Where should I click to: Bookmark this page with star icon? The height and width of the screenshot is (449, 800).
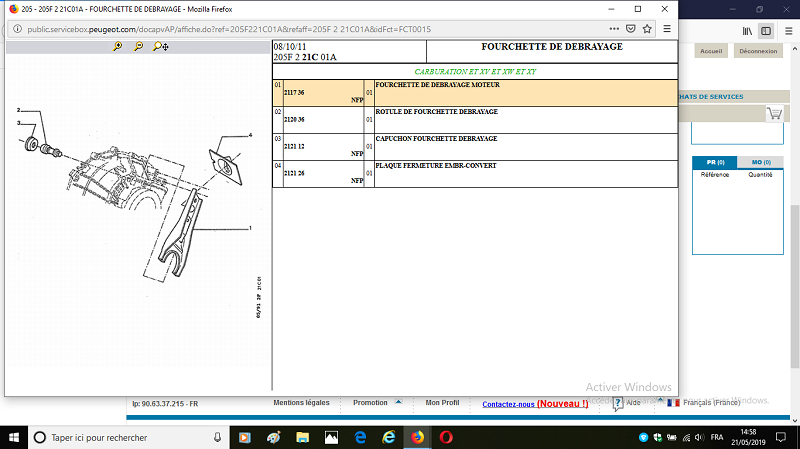click(x=647, y=29)
